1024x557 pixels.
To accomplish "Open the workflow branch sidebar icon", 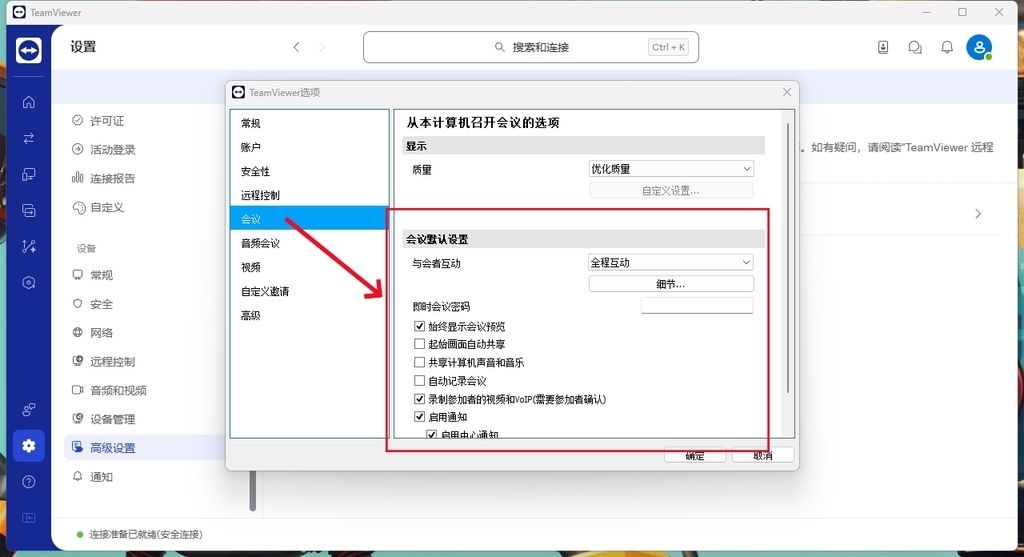I will [29, 246].
